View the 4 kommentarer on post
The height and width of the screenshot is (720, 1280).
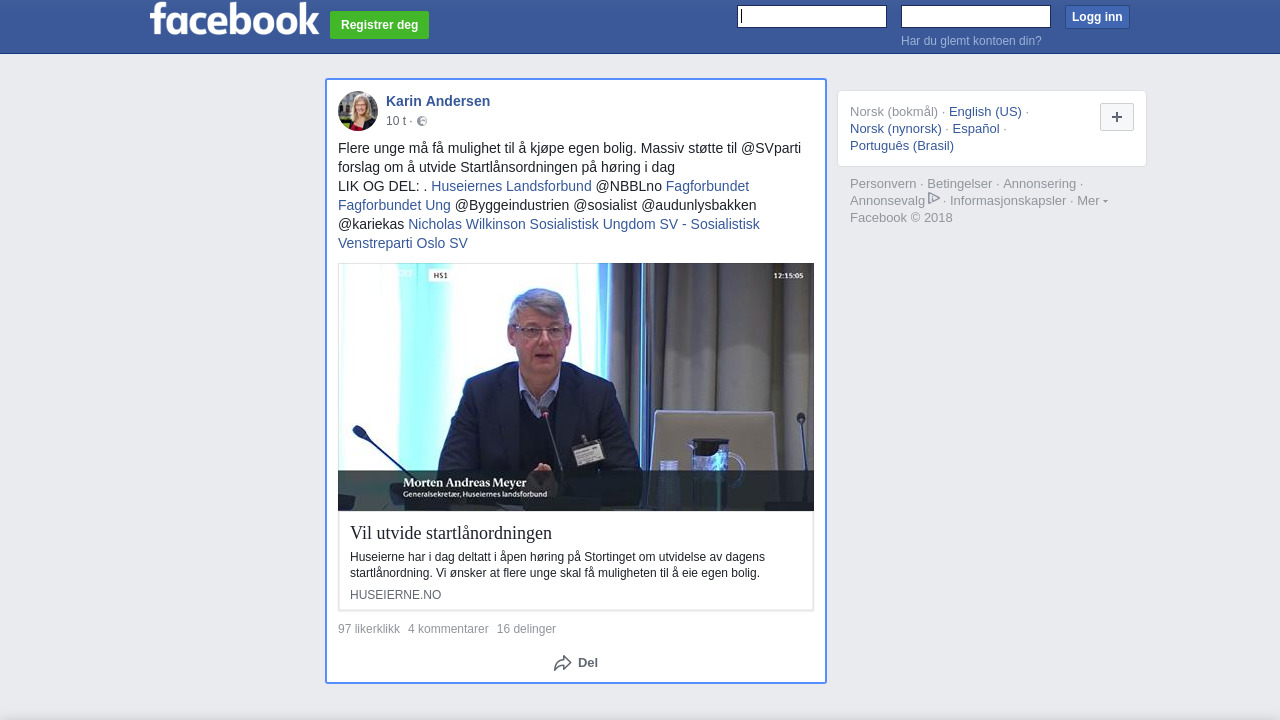click(x=448, y=629)
